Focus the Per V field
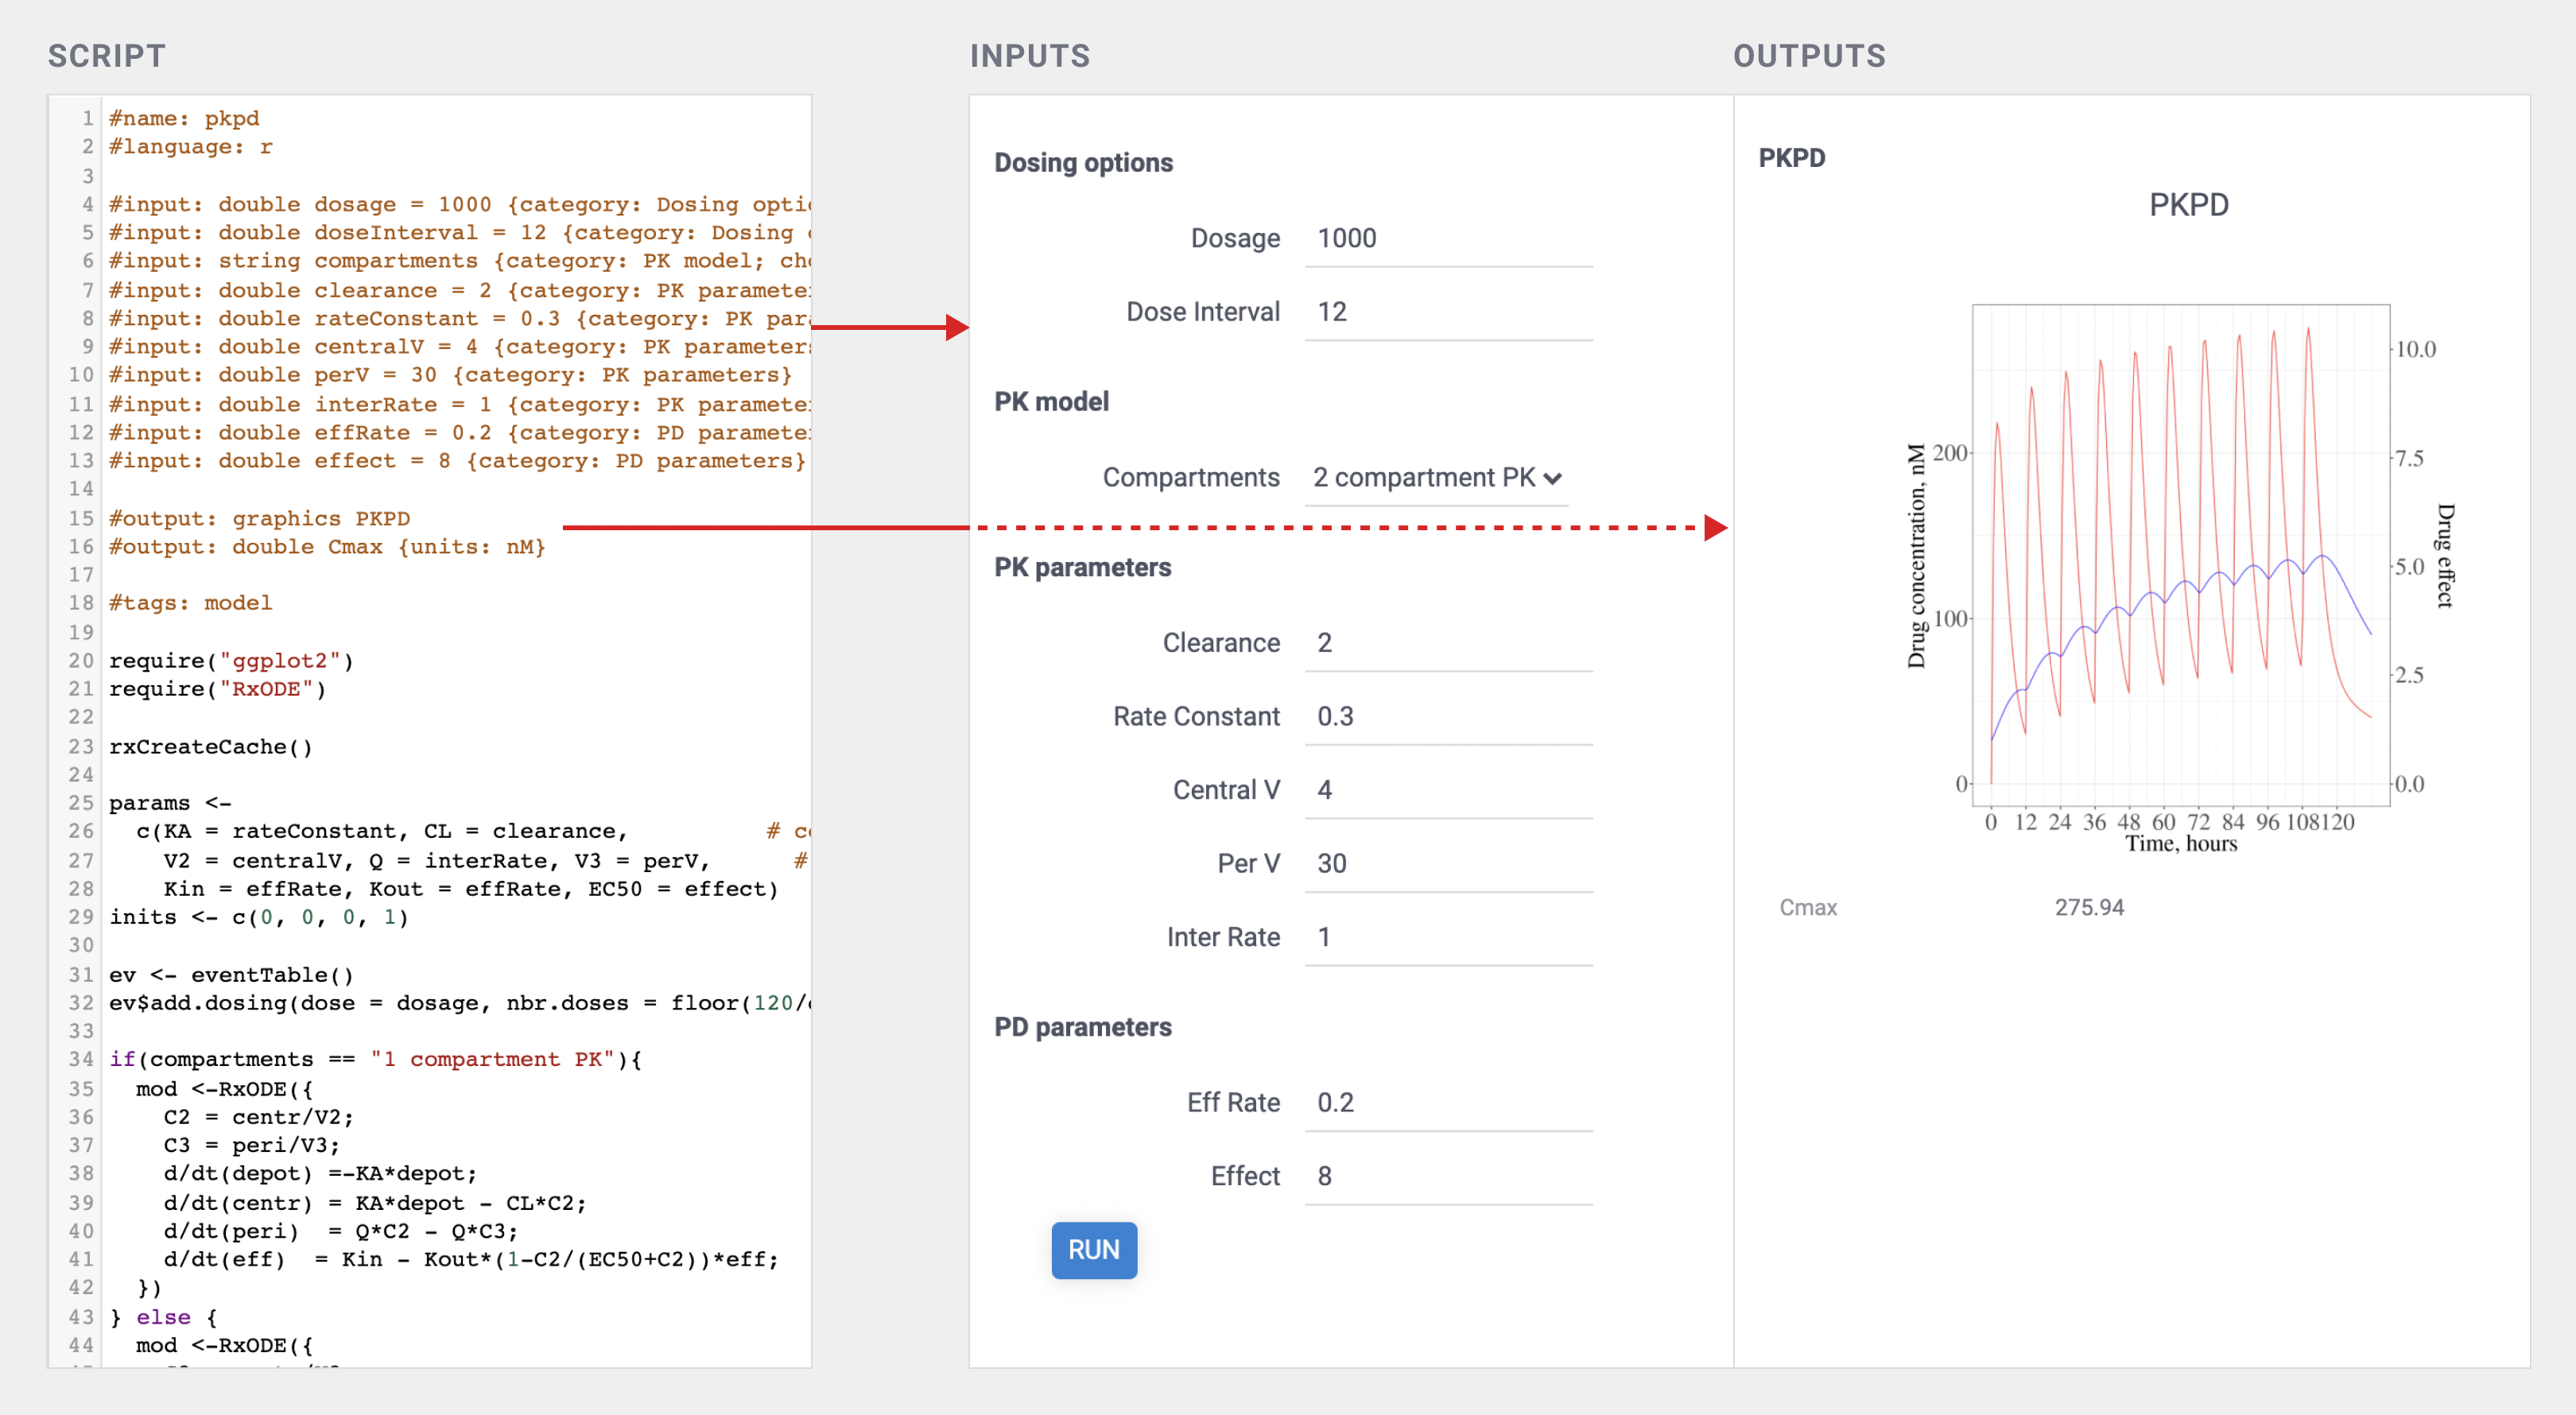 pyautogui.click(x=1447, y=863)
